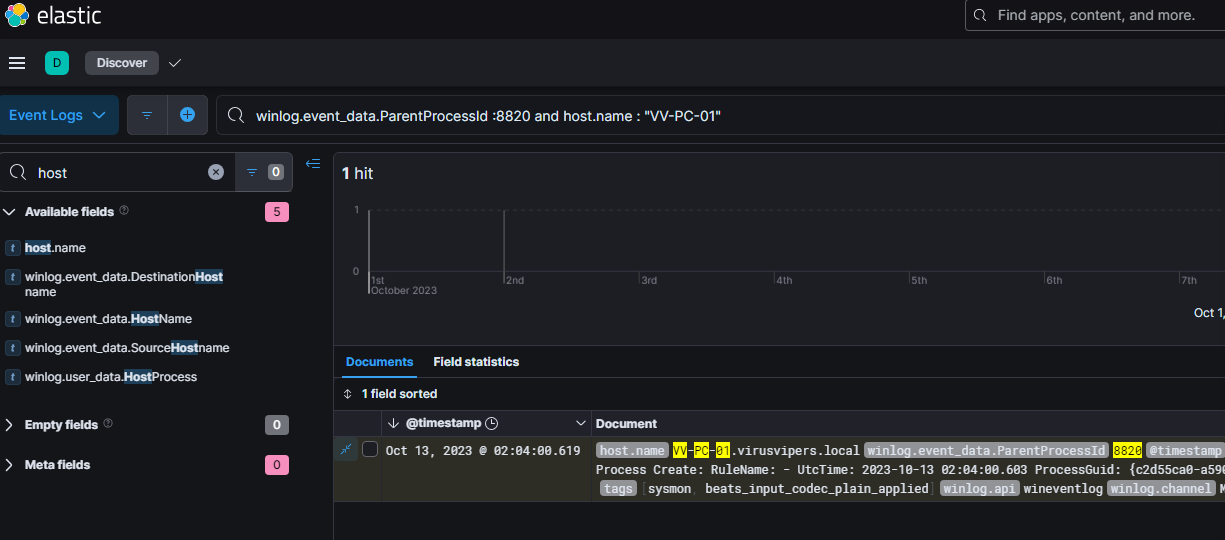Focus the Find apps, content search box
Image resolution: width=1225 pixels, height=540 pixels.
(x=1095, y=16)
